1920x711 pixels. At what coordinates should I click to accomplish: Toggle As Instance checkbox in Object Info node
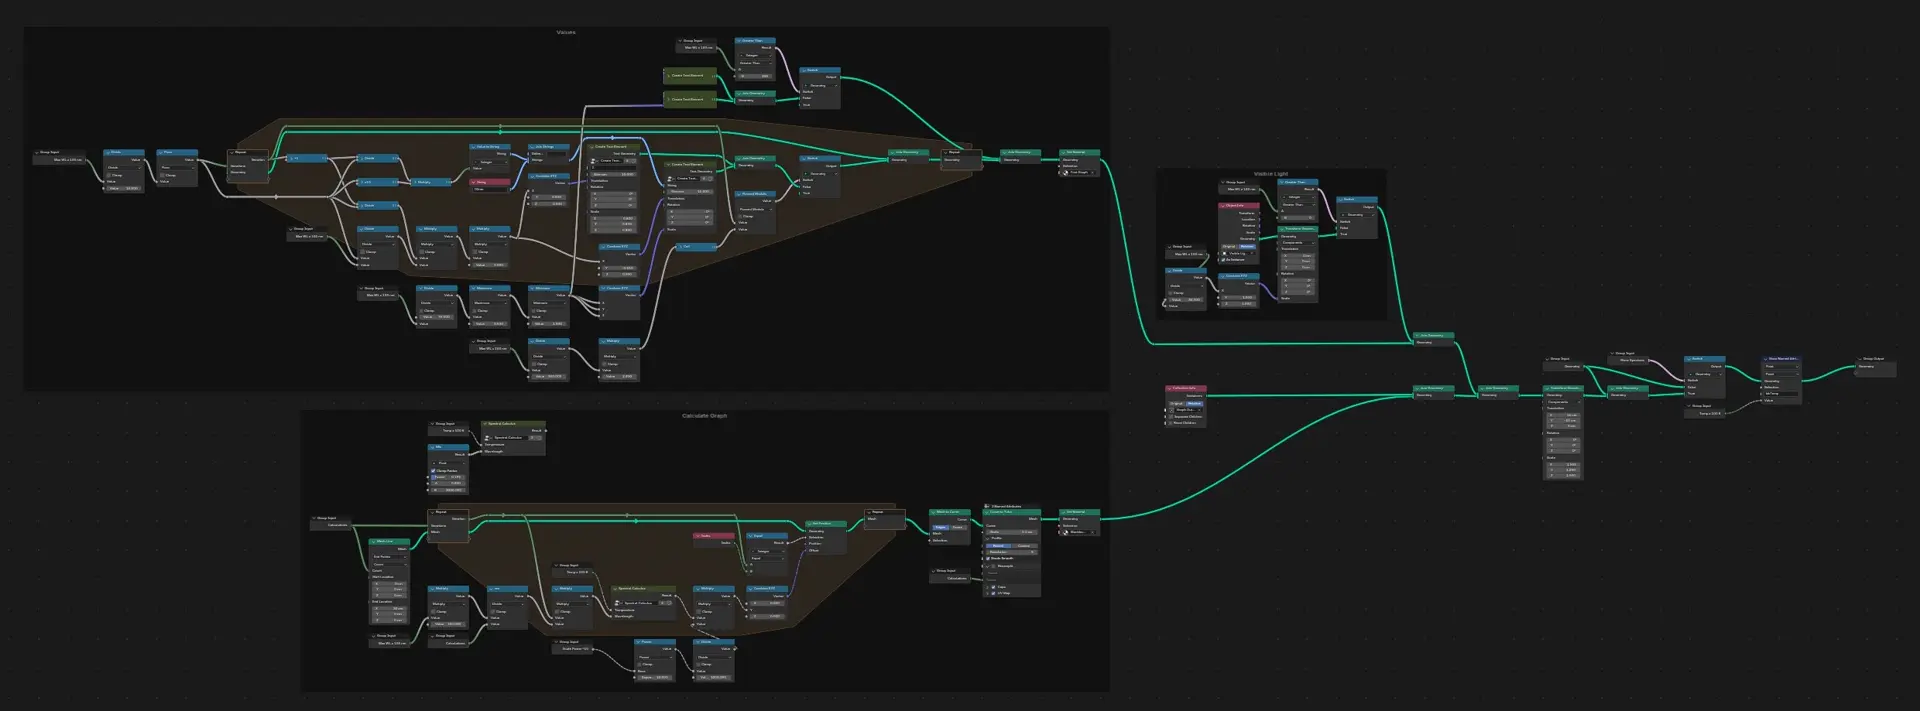[1223, 260]
